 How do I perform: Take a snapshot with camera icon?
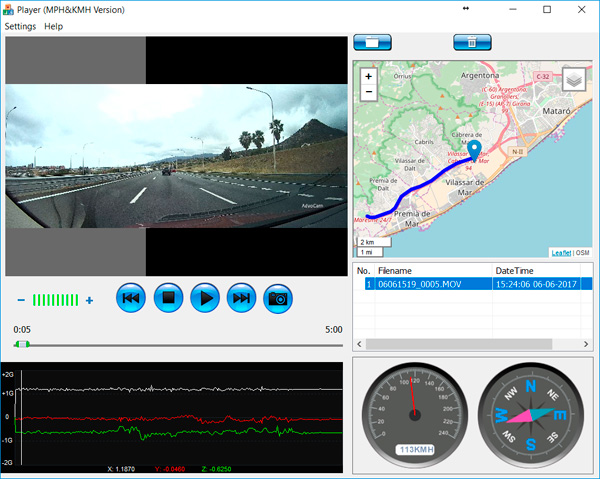278,298
